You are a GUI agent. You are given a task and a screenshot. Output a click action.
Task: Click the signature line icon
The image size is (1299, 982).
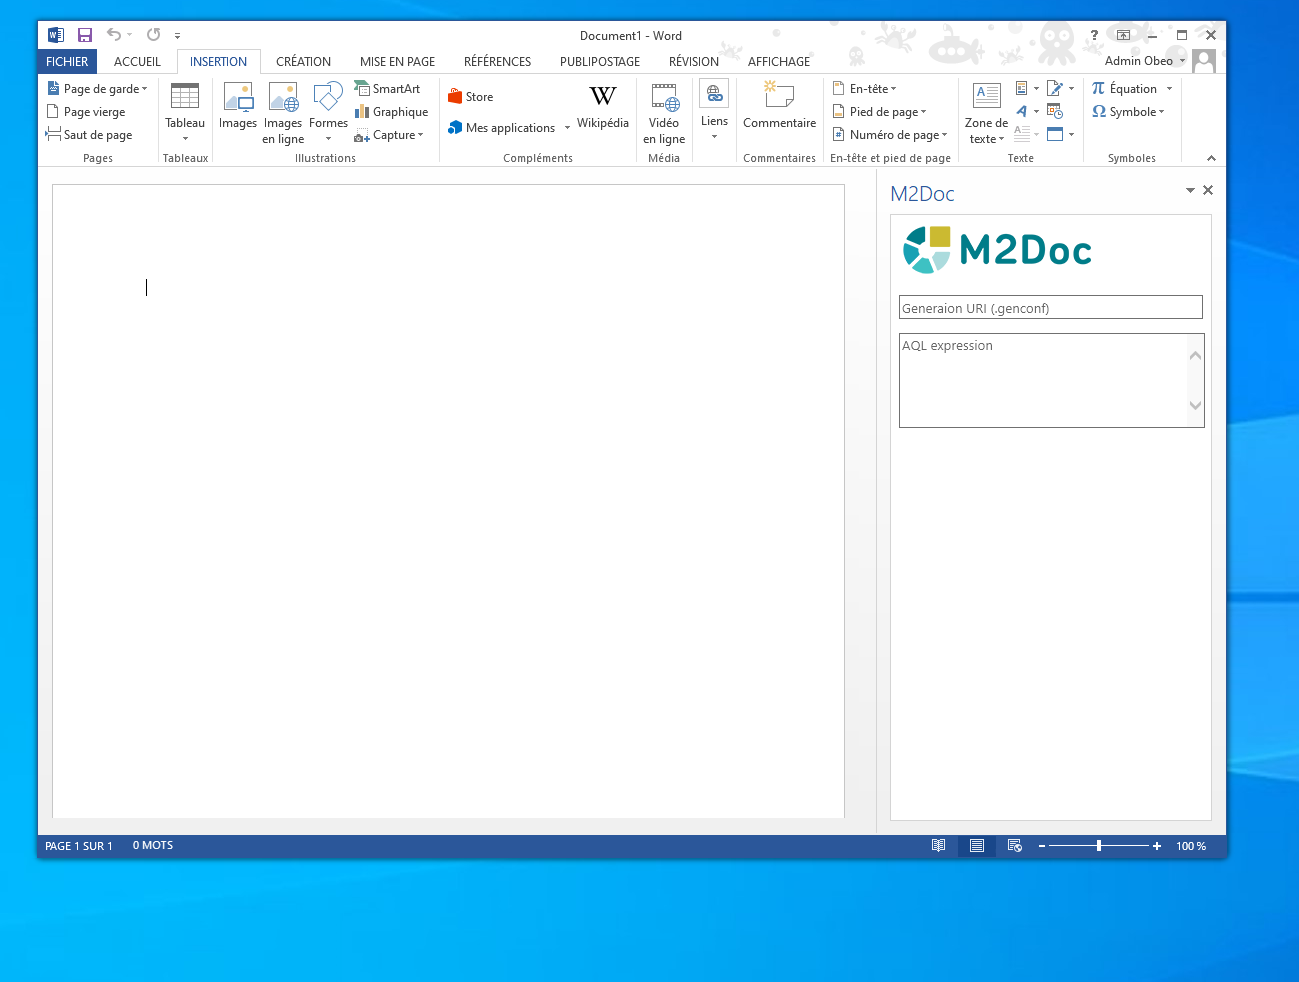click(1054, 88)
